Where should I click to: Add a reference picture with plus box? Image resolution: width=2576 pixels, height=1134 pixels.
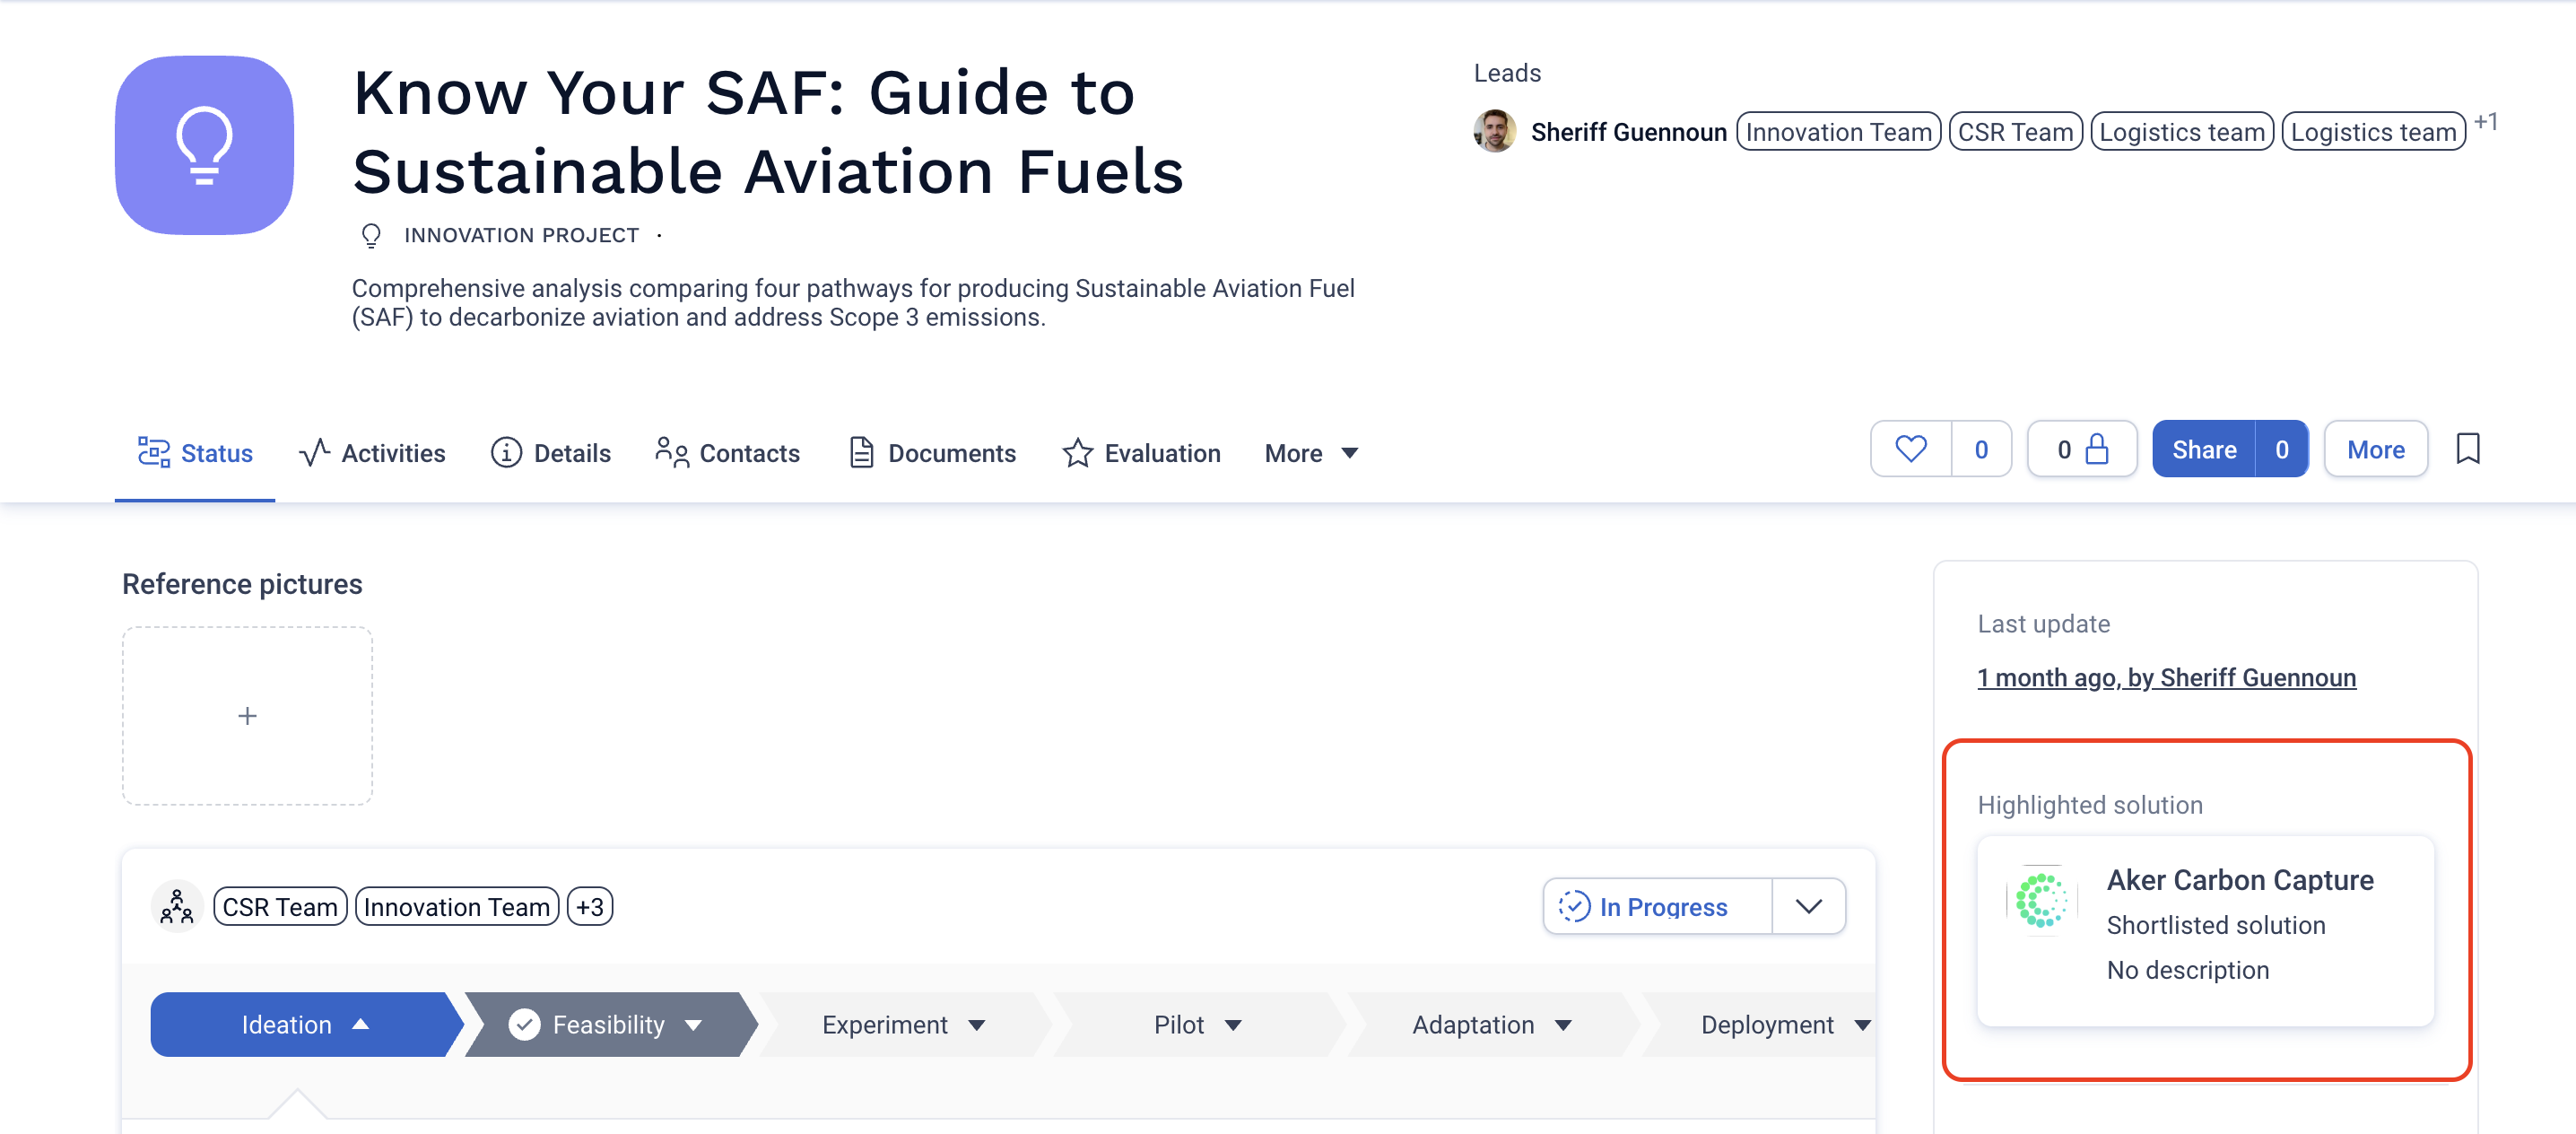(247, 716)
